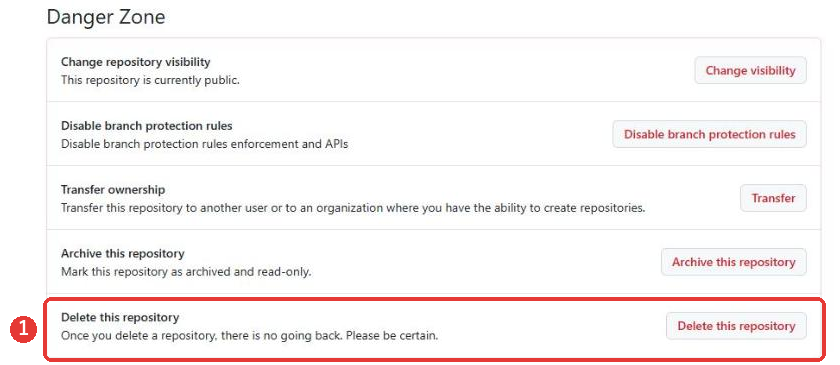Image resolution: width=840 pixels, height=365 pixels.
Task: Select the 'Danger Zone' heading text
Action: [x=106, y=17]
